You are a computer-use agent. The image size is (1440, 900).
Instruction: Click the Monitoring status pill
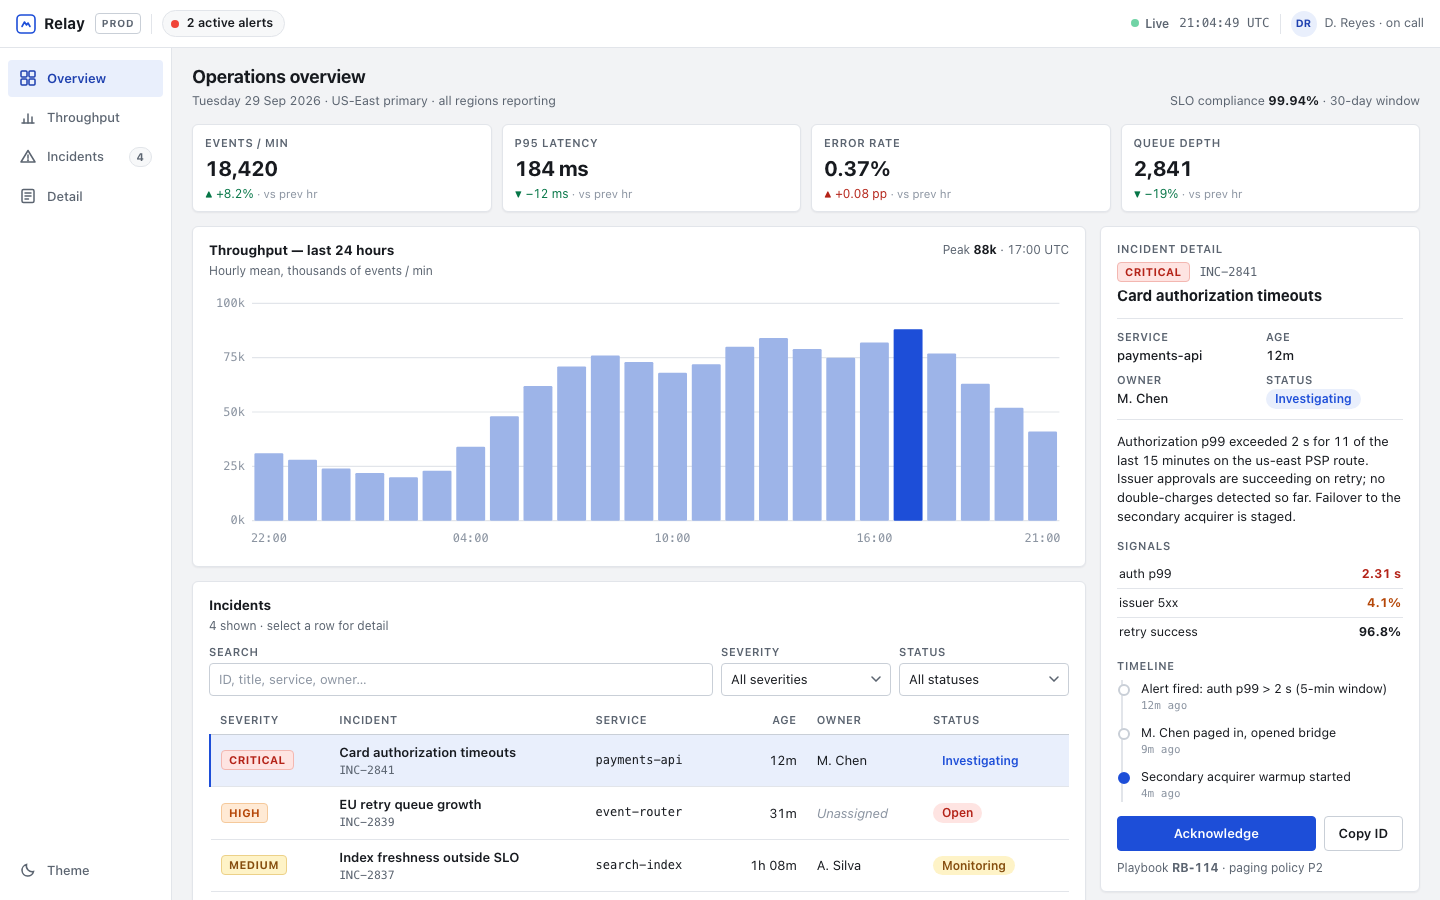tap(973, 866)
